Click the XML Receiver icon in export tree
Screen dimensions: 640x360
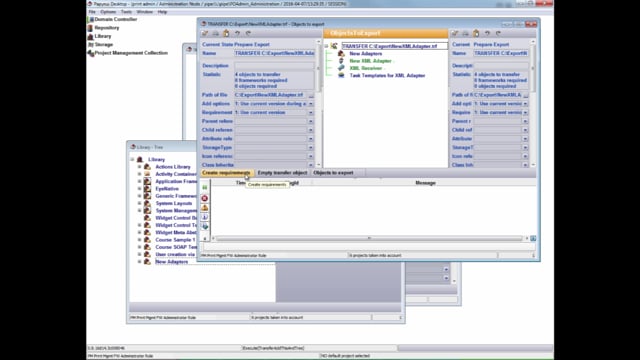pyautogui.click(x=341, y=68)
